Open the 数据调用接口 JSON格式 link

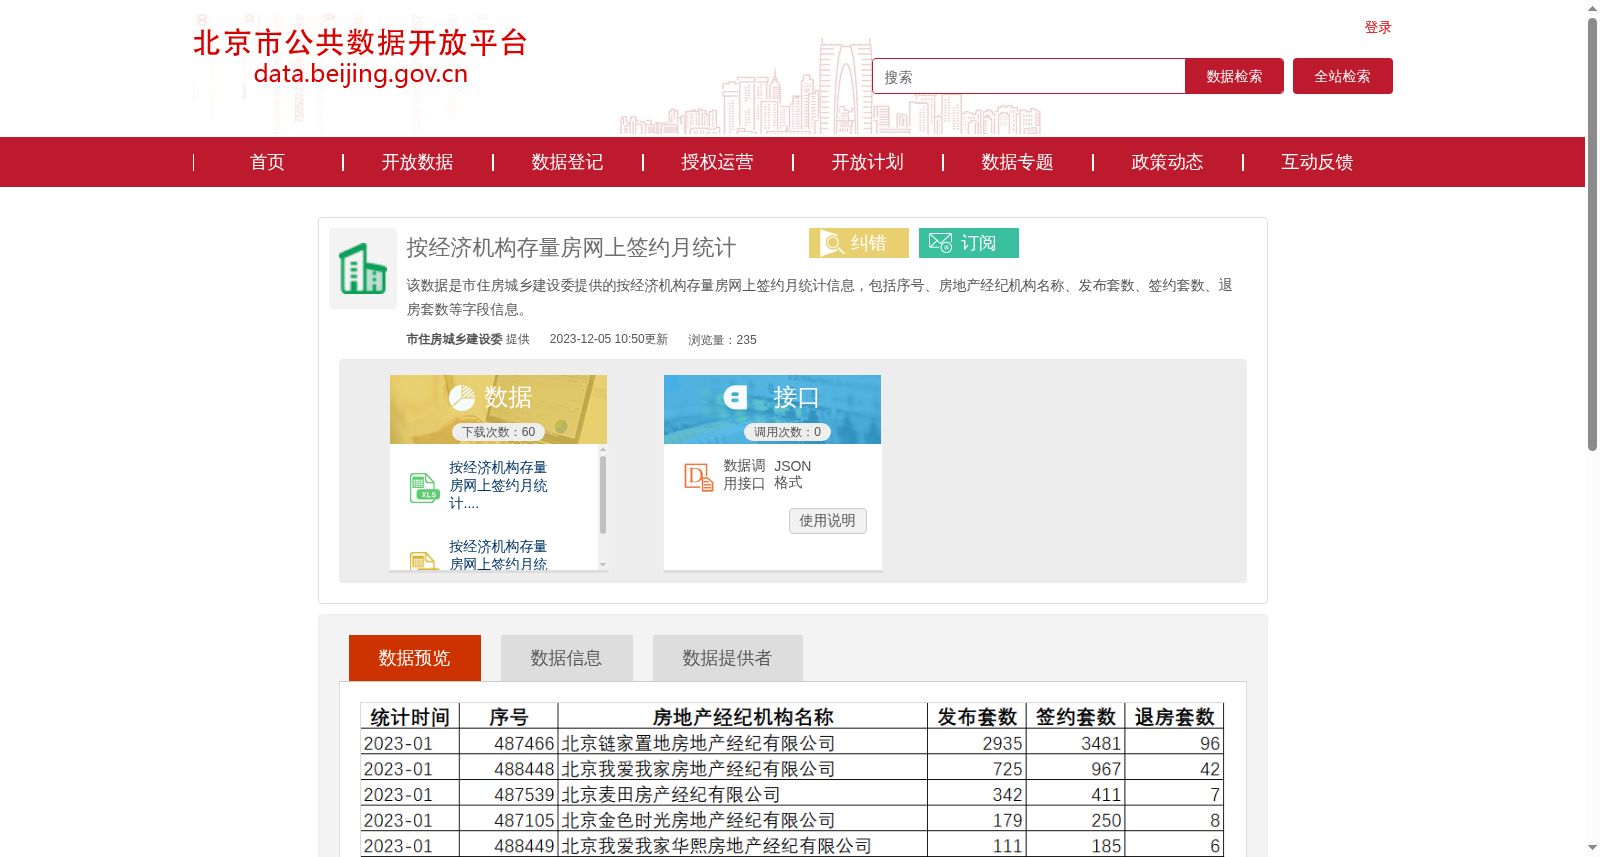click(x=767, y=474)
